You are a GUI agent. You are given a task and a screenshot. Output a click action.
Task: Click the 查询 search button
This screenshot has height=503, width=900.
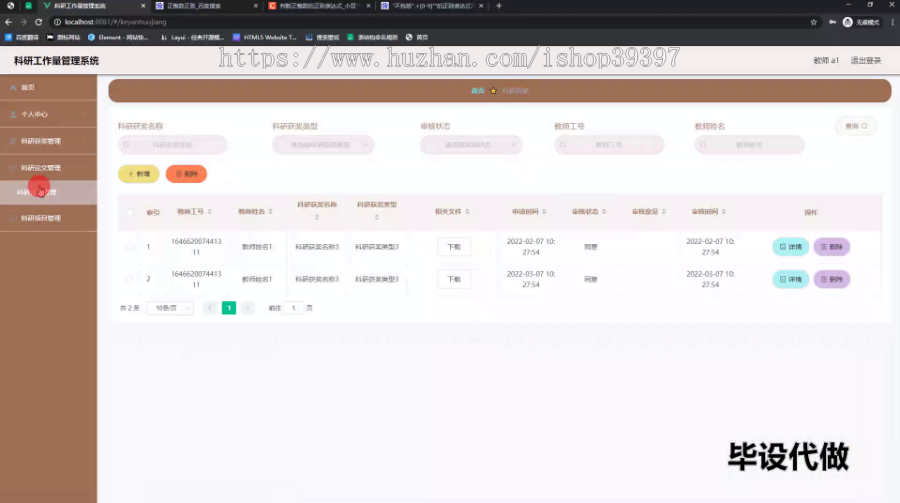coord(856,126)
